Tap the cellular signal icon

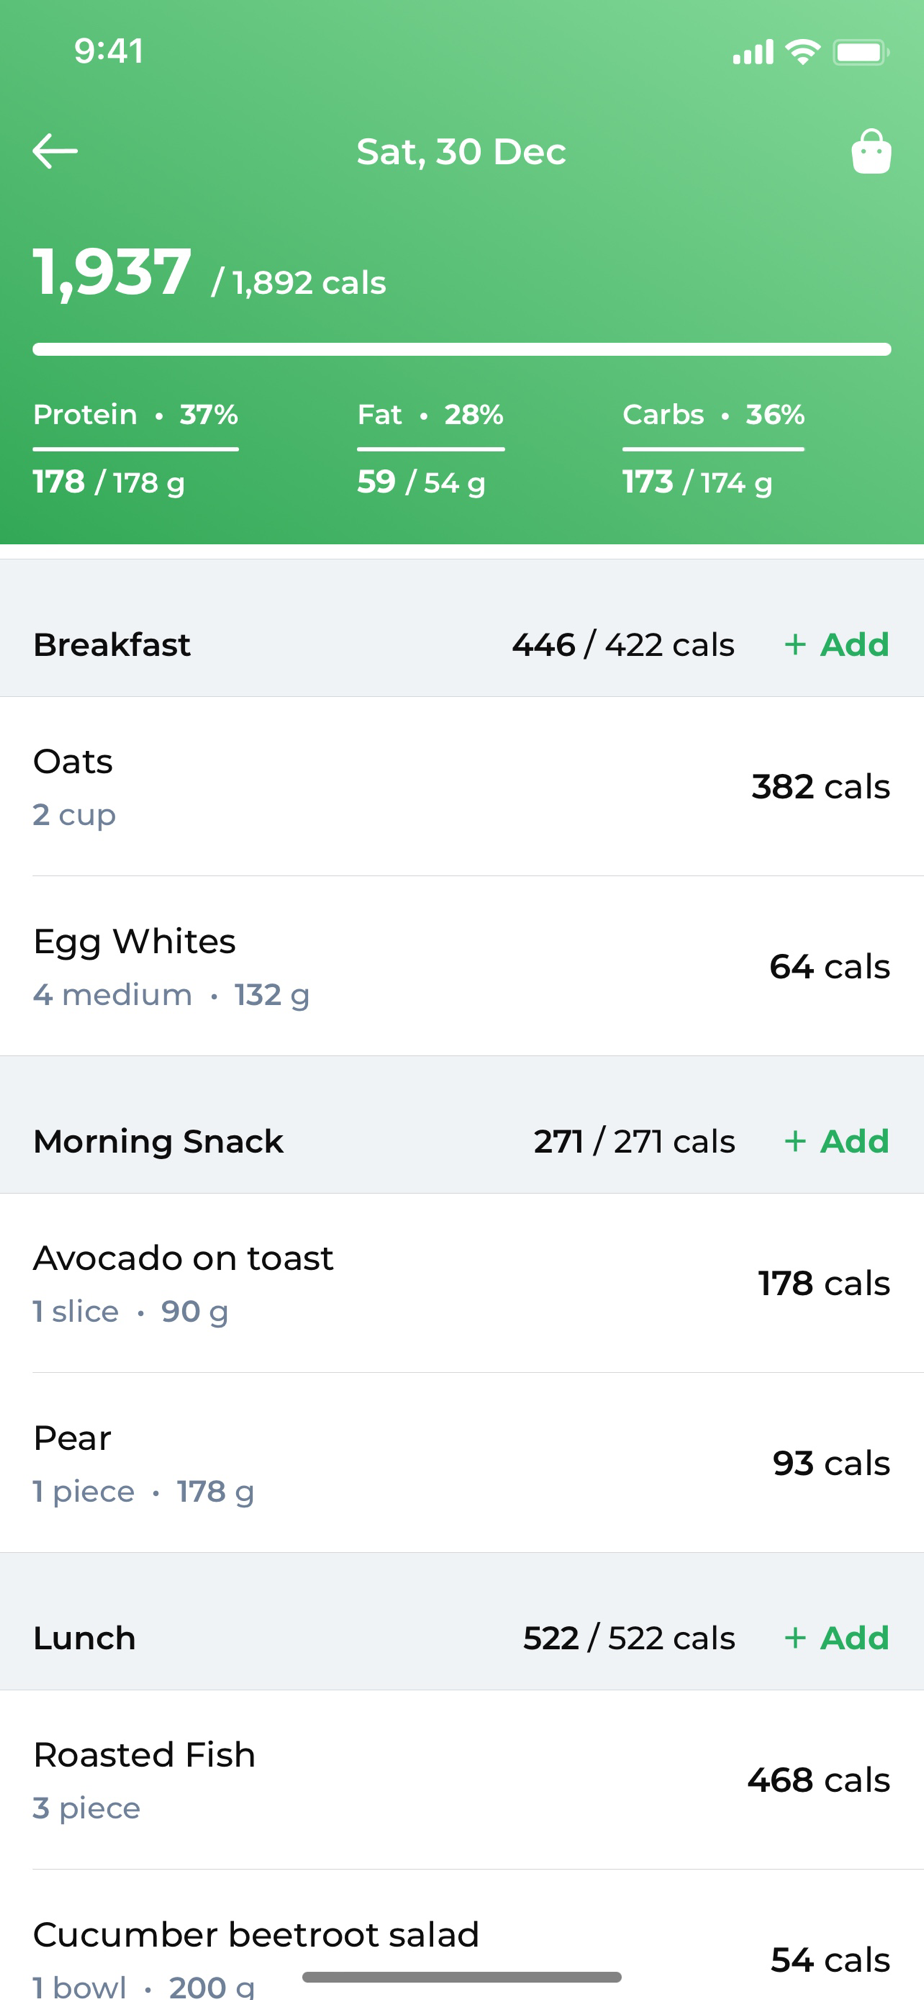(753, 52)
